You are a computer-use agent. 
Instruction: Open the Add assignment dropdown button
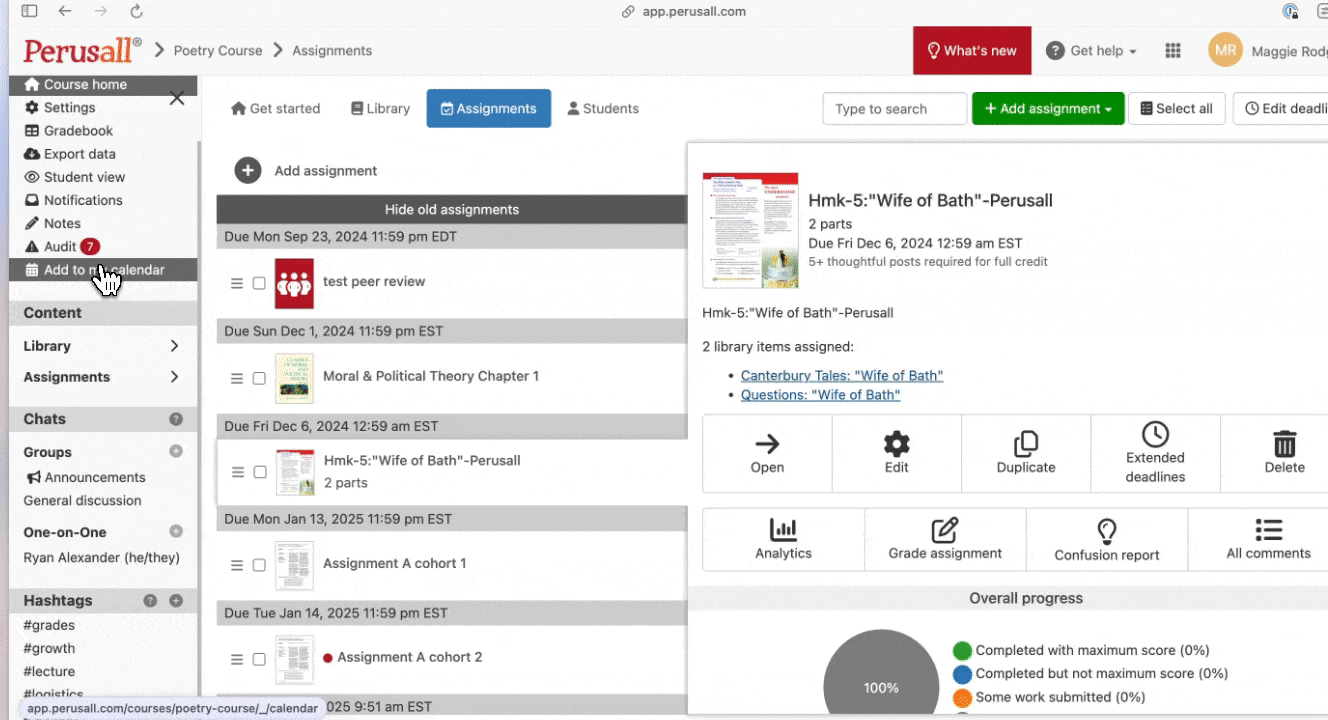(x=1047, y=109)
